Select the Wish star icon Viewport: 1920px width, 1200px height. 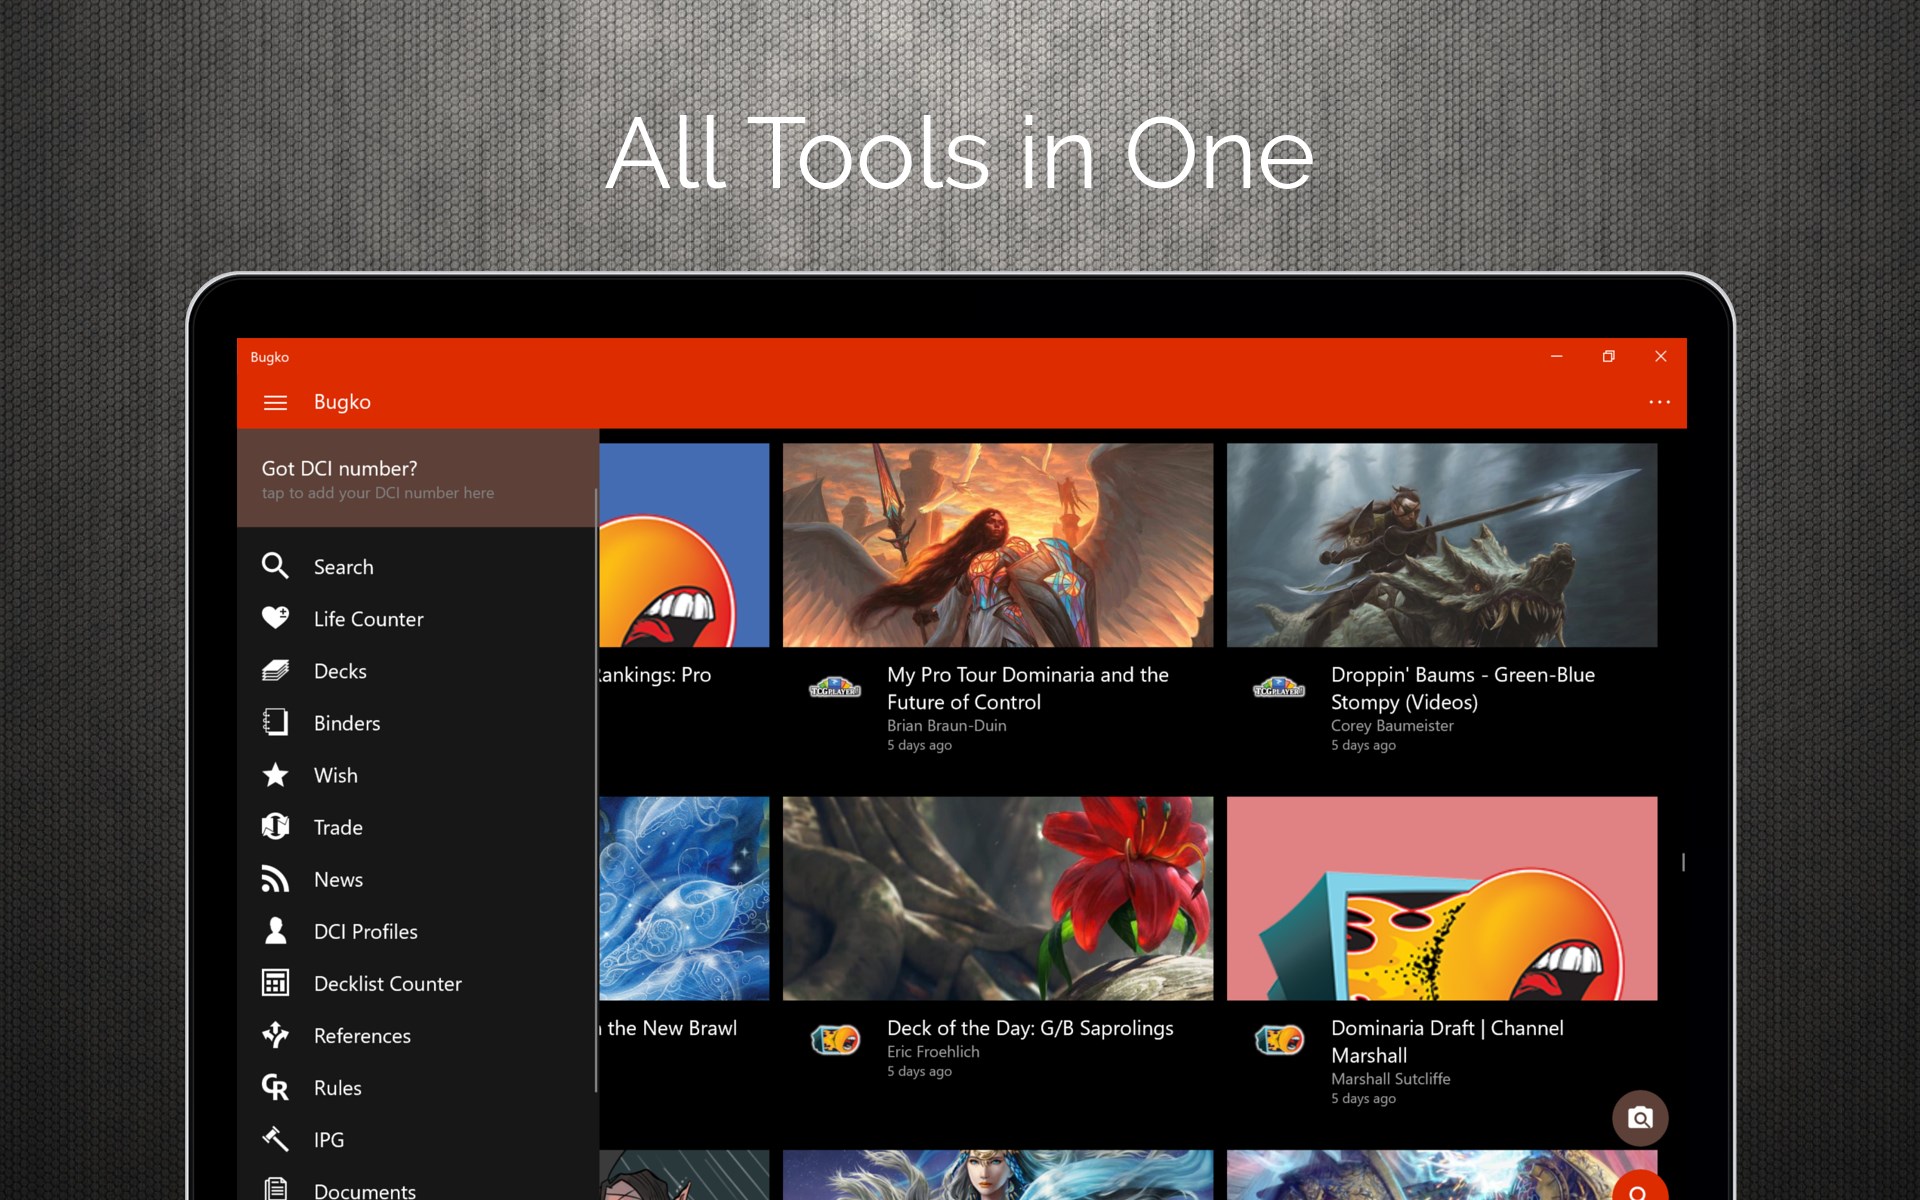pyautogui.click(x=275, y=775)
